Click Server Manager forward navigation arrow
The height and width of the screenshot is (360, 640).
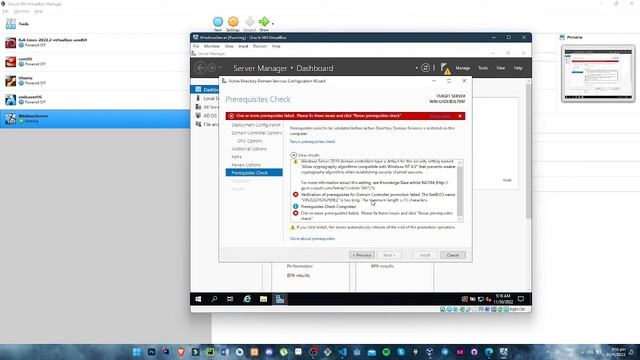click(x=211, y=68)
